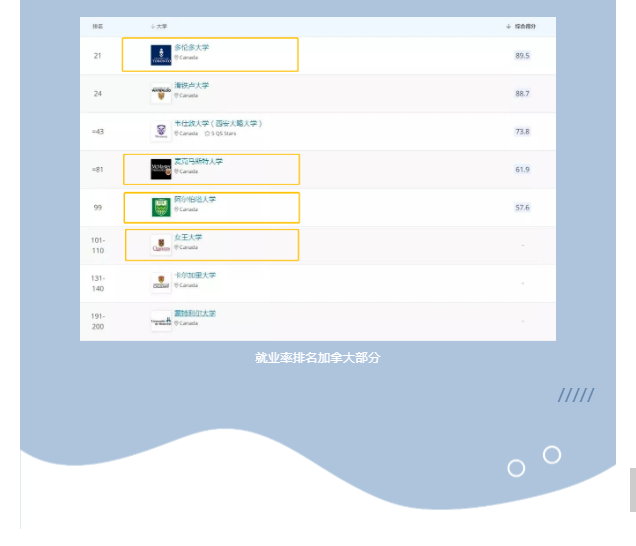Click 'Canada' under 卡尔加里大学
This screenshot has height=546, width=636.
tap(189, 286)
